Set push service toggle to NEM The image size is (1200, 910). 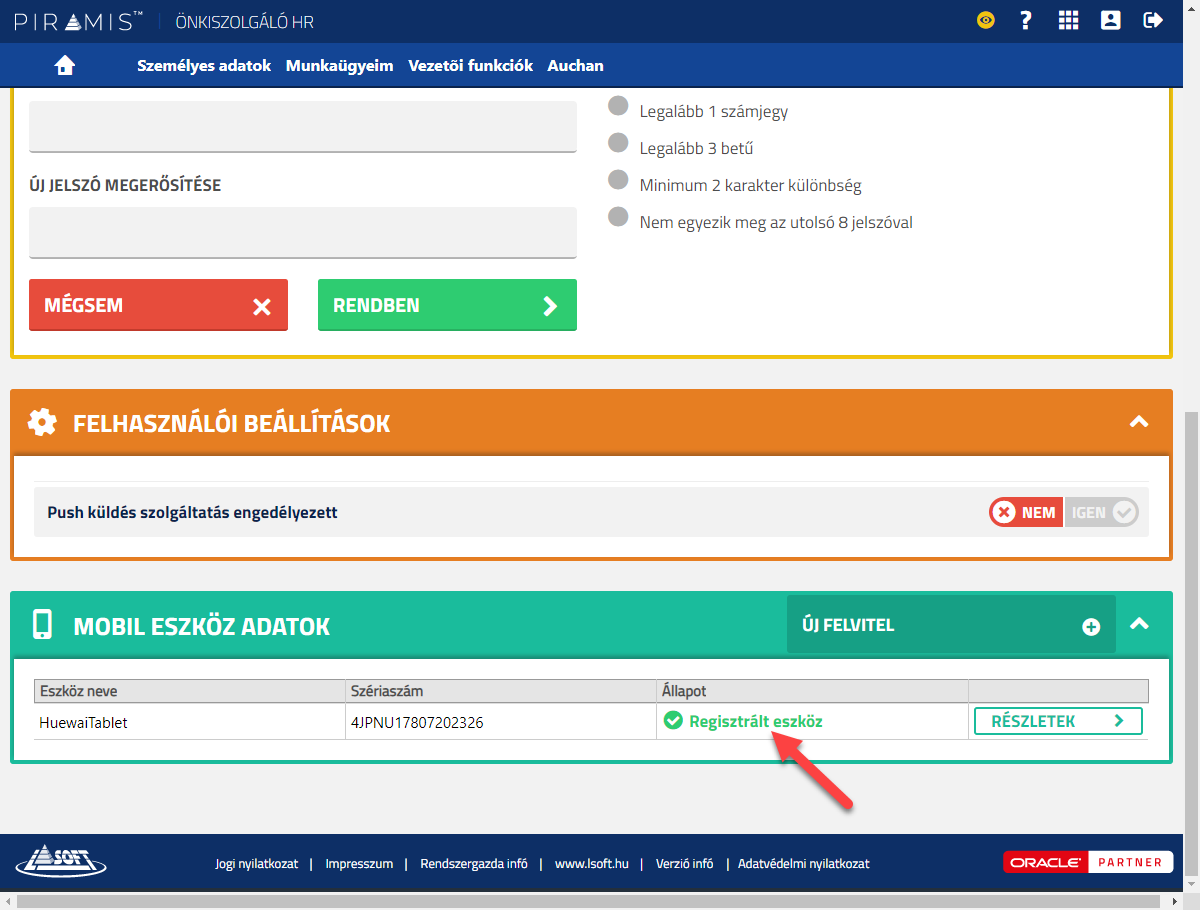coord(1026,512)
